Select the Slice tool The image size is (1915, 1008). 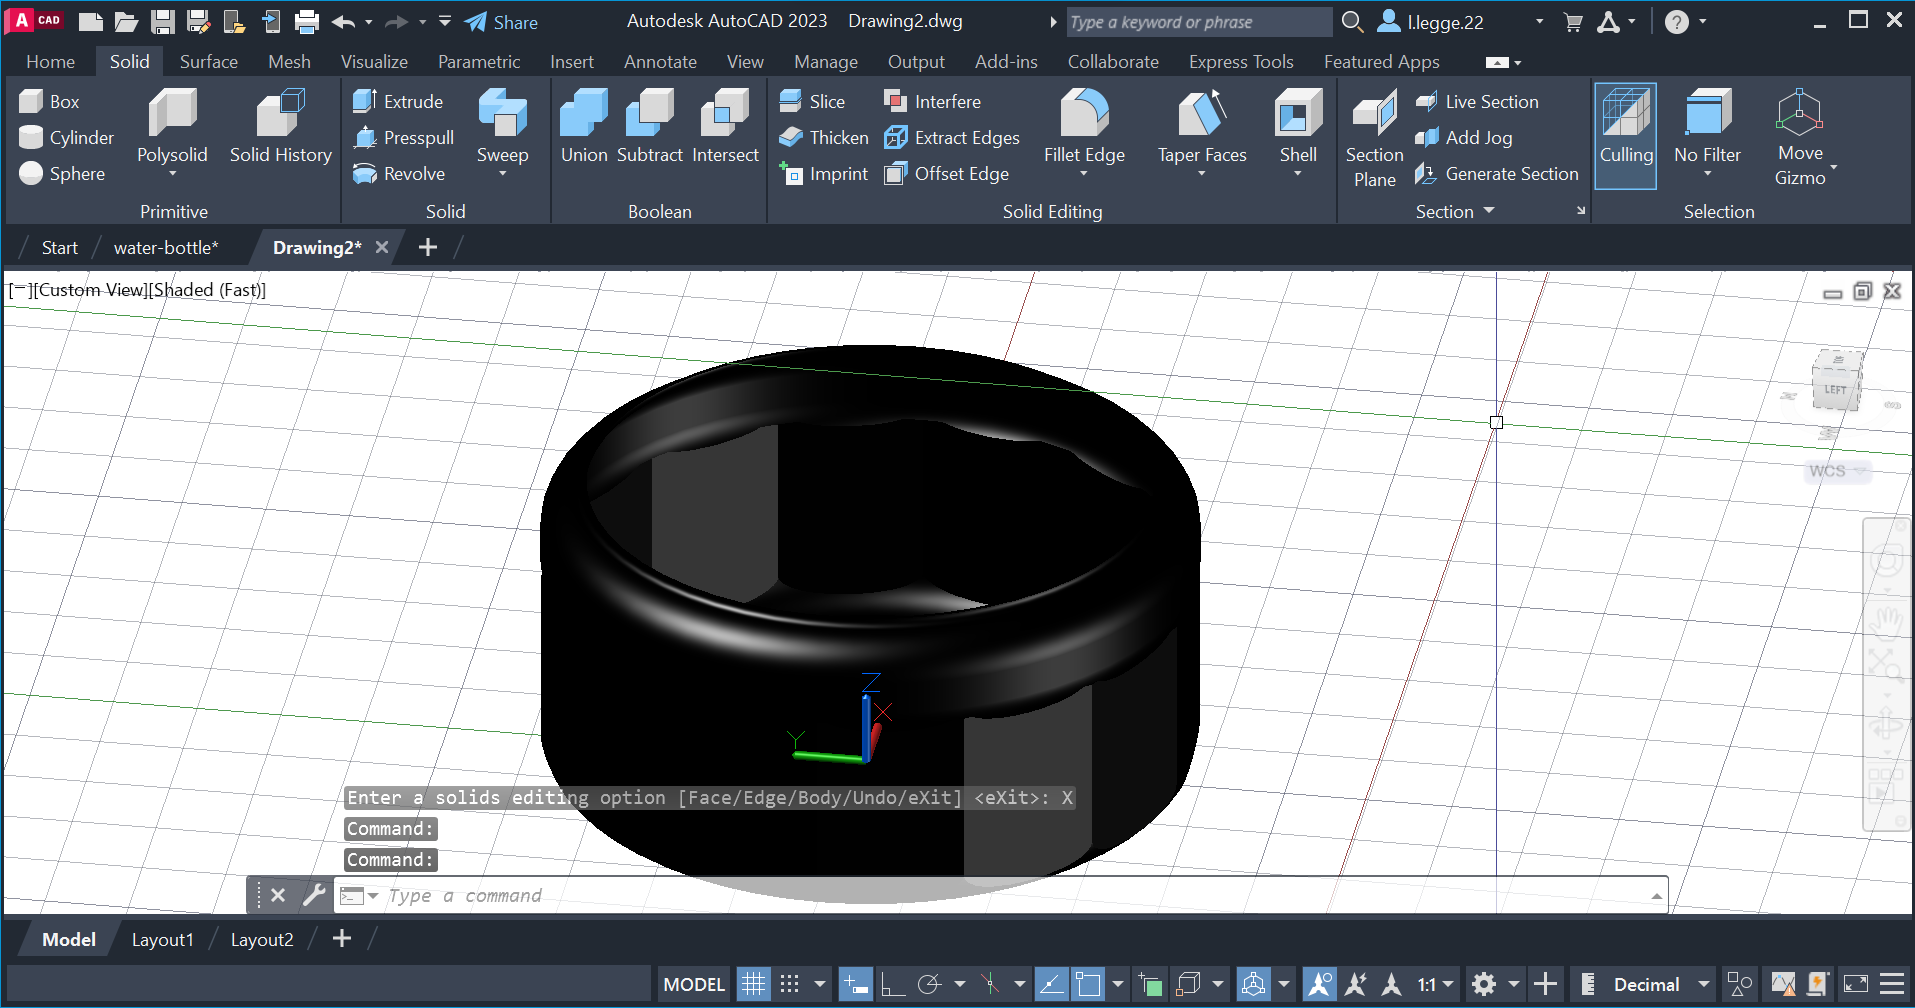point(812,101)
